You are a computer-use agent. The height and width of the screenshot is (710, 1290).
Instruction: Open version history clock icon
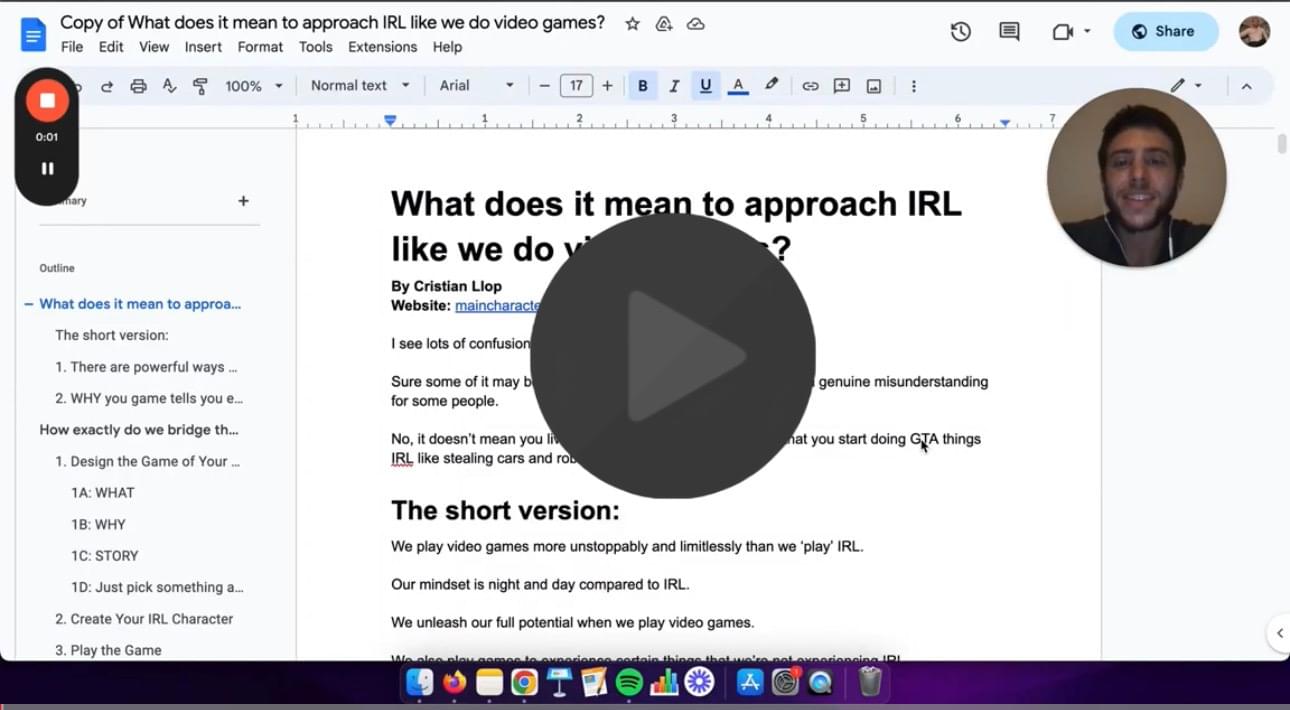(960, 32)
